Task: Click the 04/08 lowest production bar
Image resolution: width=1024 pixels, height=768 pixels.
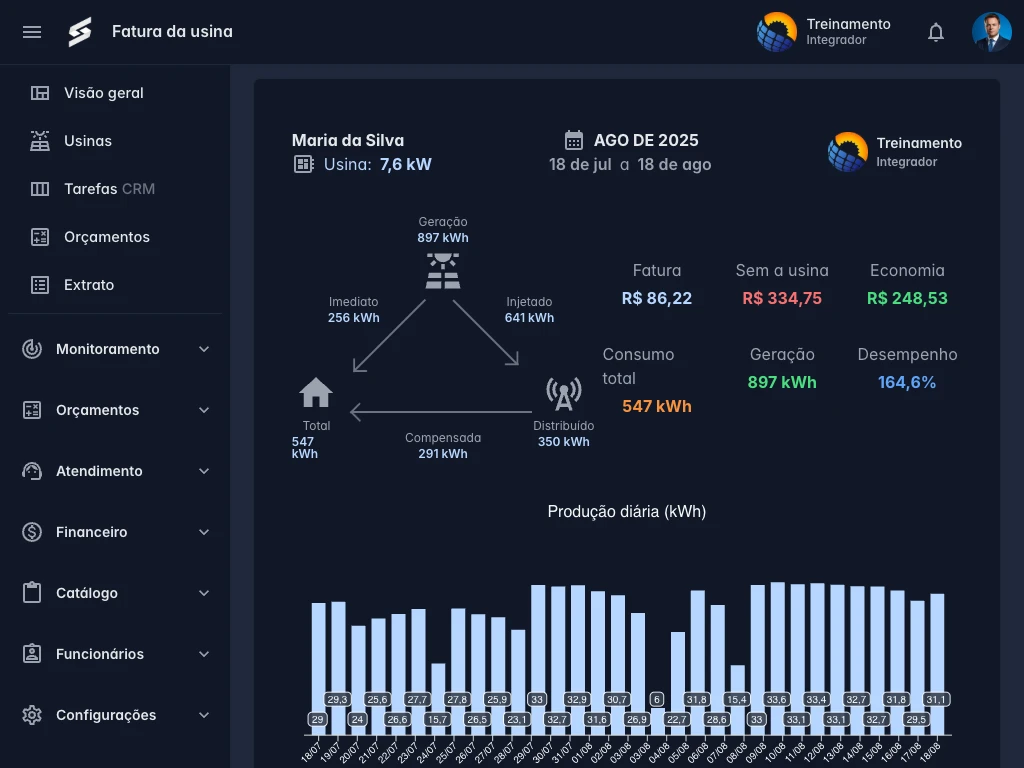Action: coord(657,722)
